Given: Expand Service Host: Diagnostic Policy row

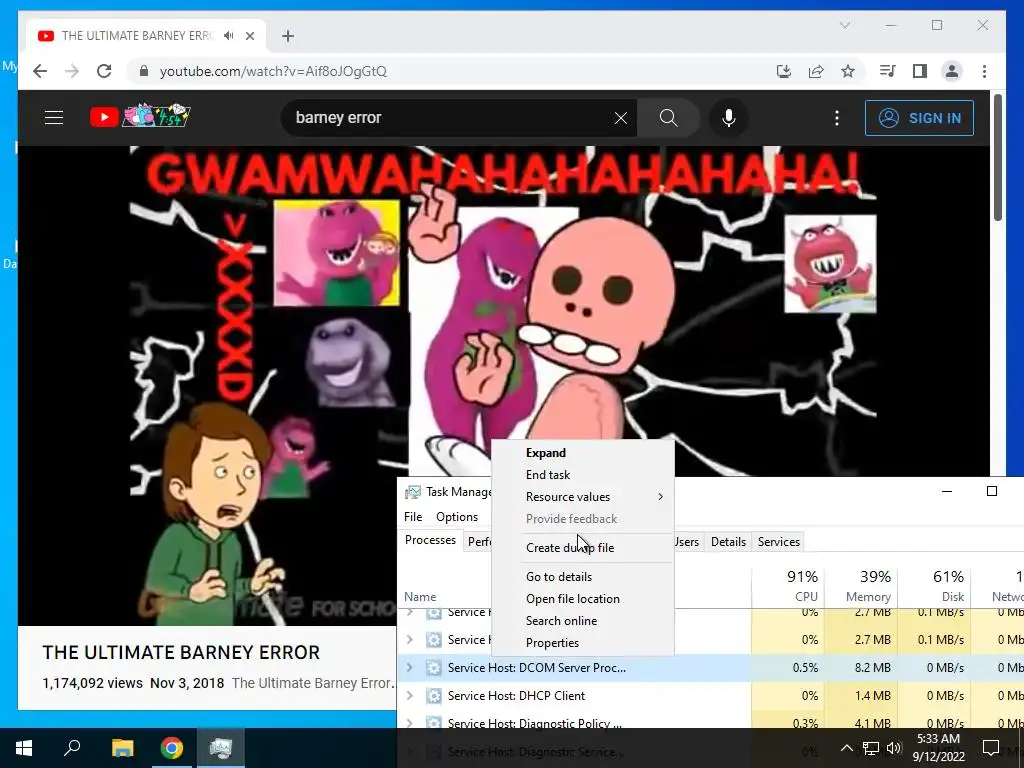Looking at the screenshot, I should [409, 723].
